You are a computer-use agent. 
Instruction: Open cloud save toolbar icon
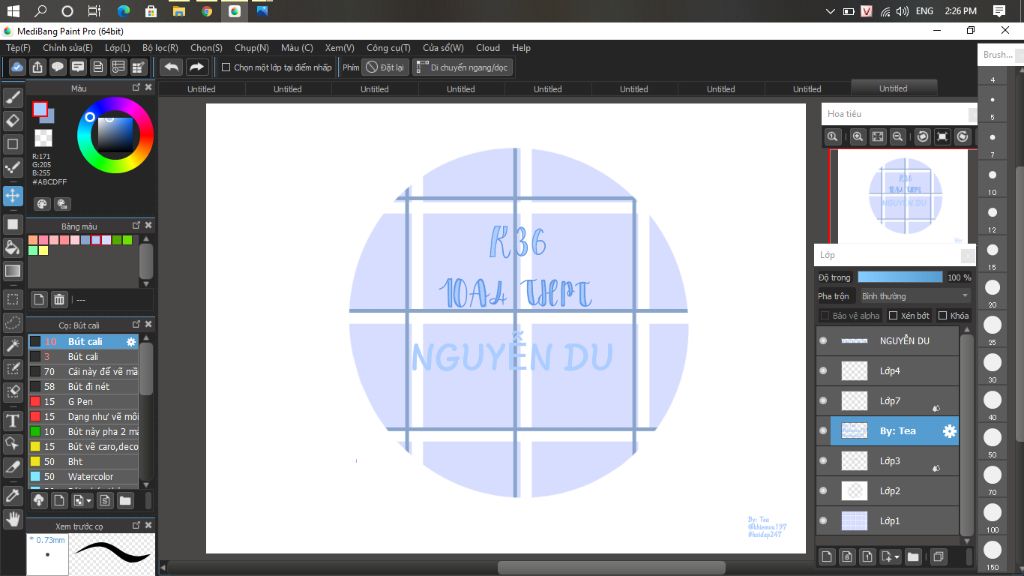coord(17,67)
